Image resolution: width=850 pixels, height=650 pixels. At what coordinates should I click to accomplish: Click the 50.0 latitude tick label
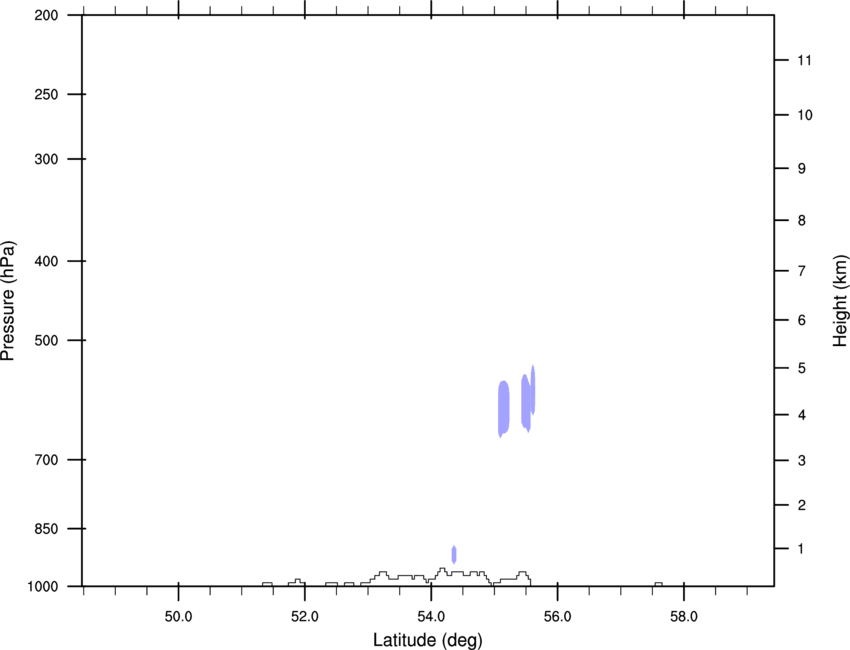(178, 616)
